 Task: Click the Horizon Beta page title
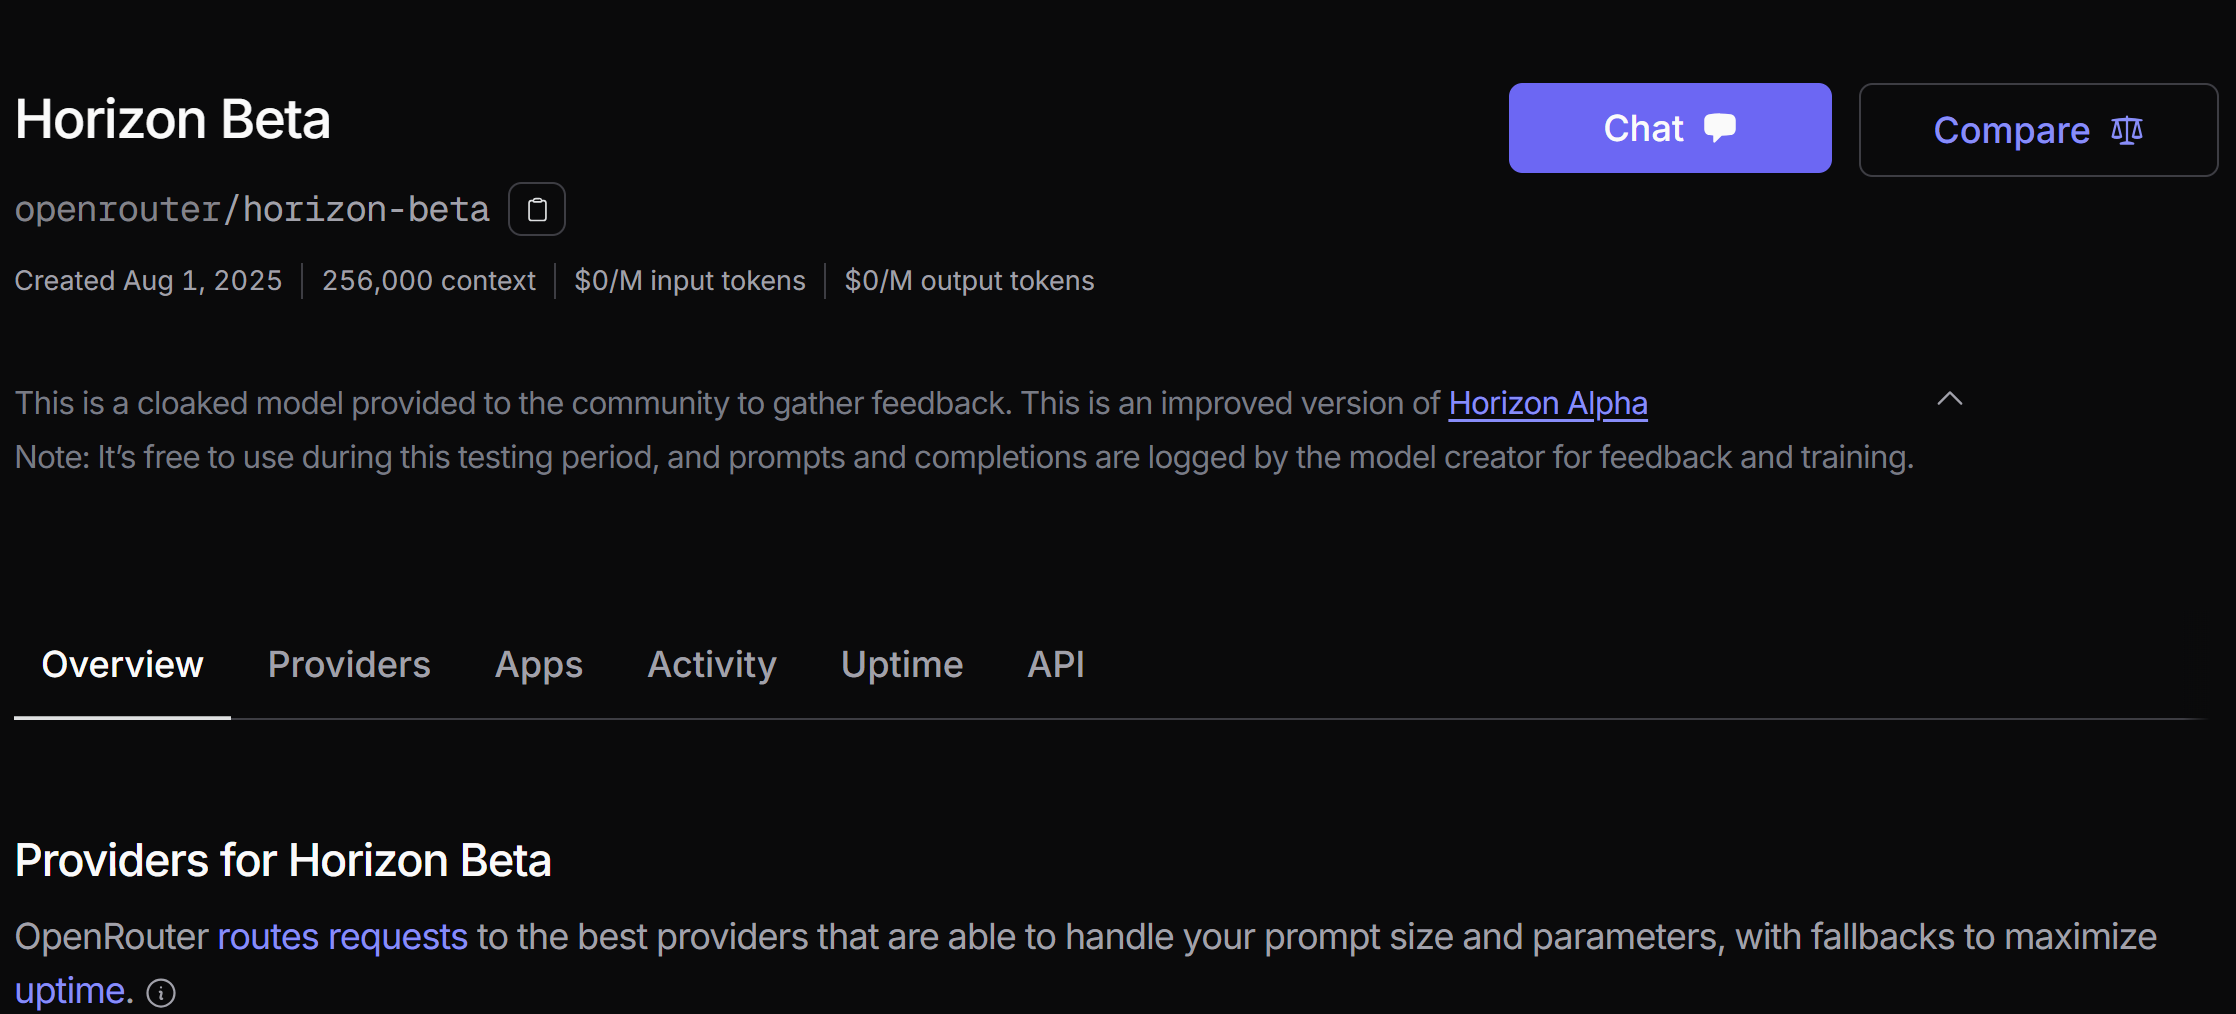172,120
